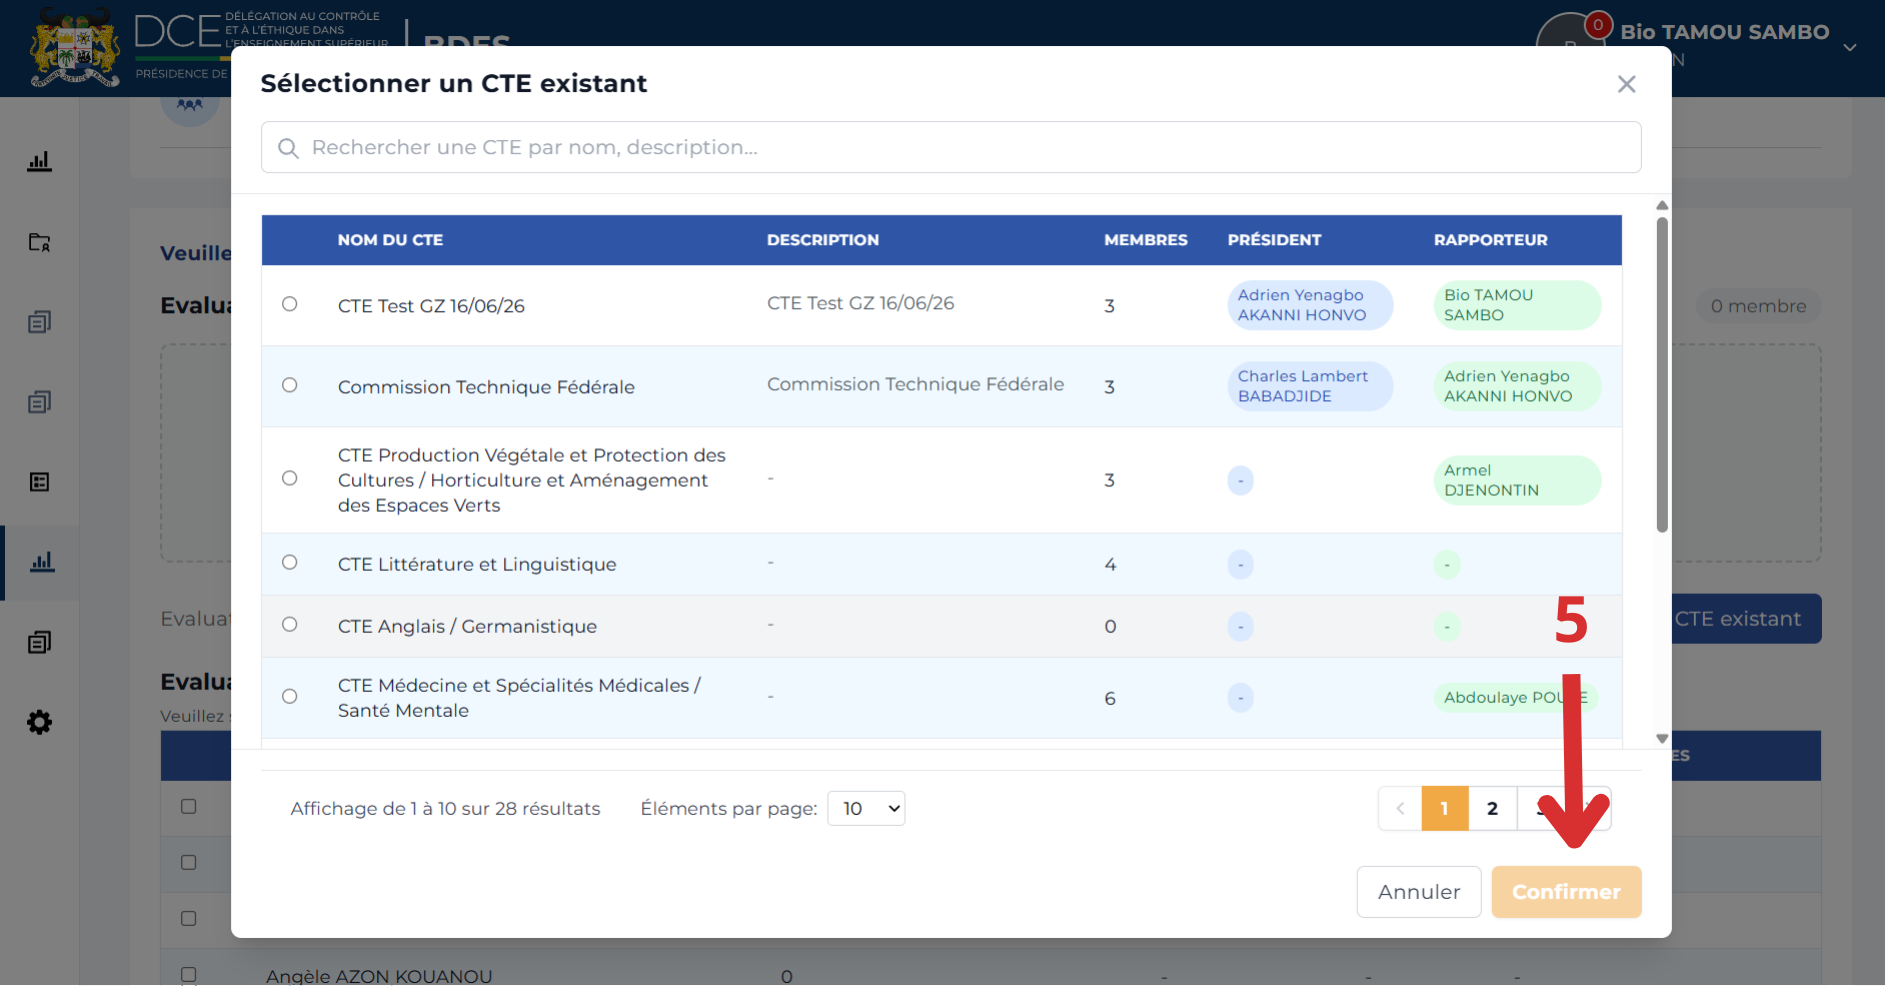Viewport: 1885px width, 986px height.
Task: Click Bio TAMOU SAMBO user name in header
Action: pos(1724,32)
